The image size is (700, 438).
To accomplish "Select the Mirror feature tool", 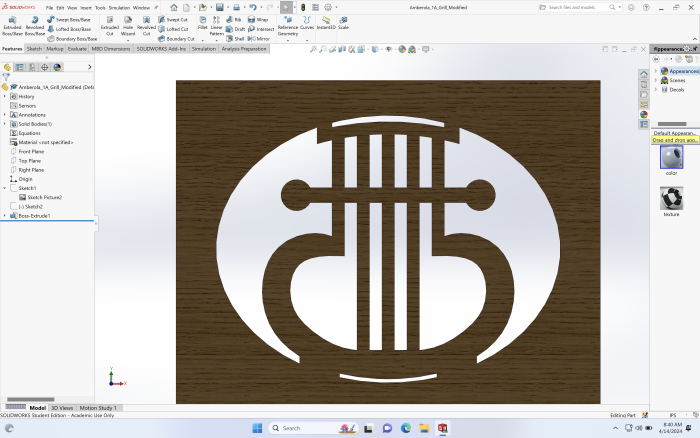I will pos(260,39).
